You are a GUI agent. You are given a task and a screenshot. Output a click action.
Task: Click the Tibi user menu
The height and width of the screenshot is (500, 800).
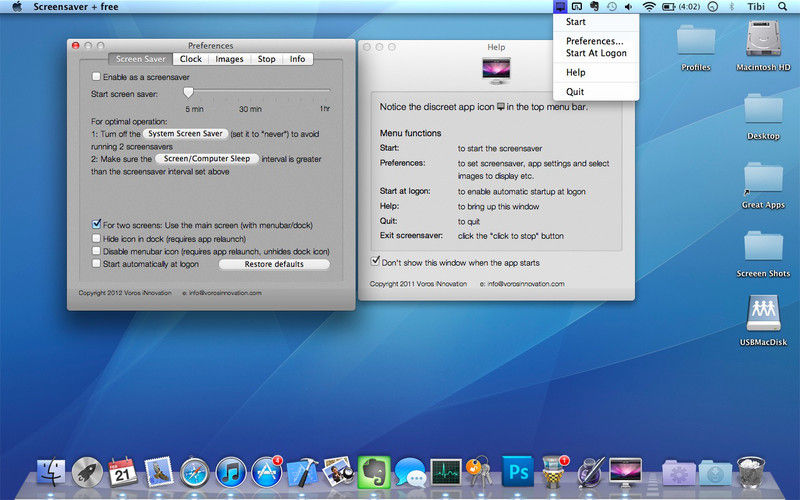tap(756, 7)
